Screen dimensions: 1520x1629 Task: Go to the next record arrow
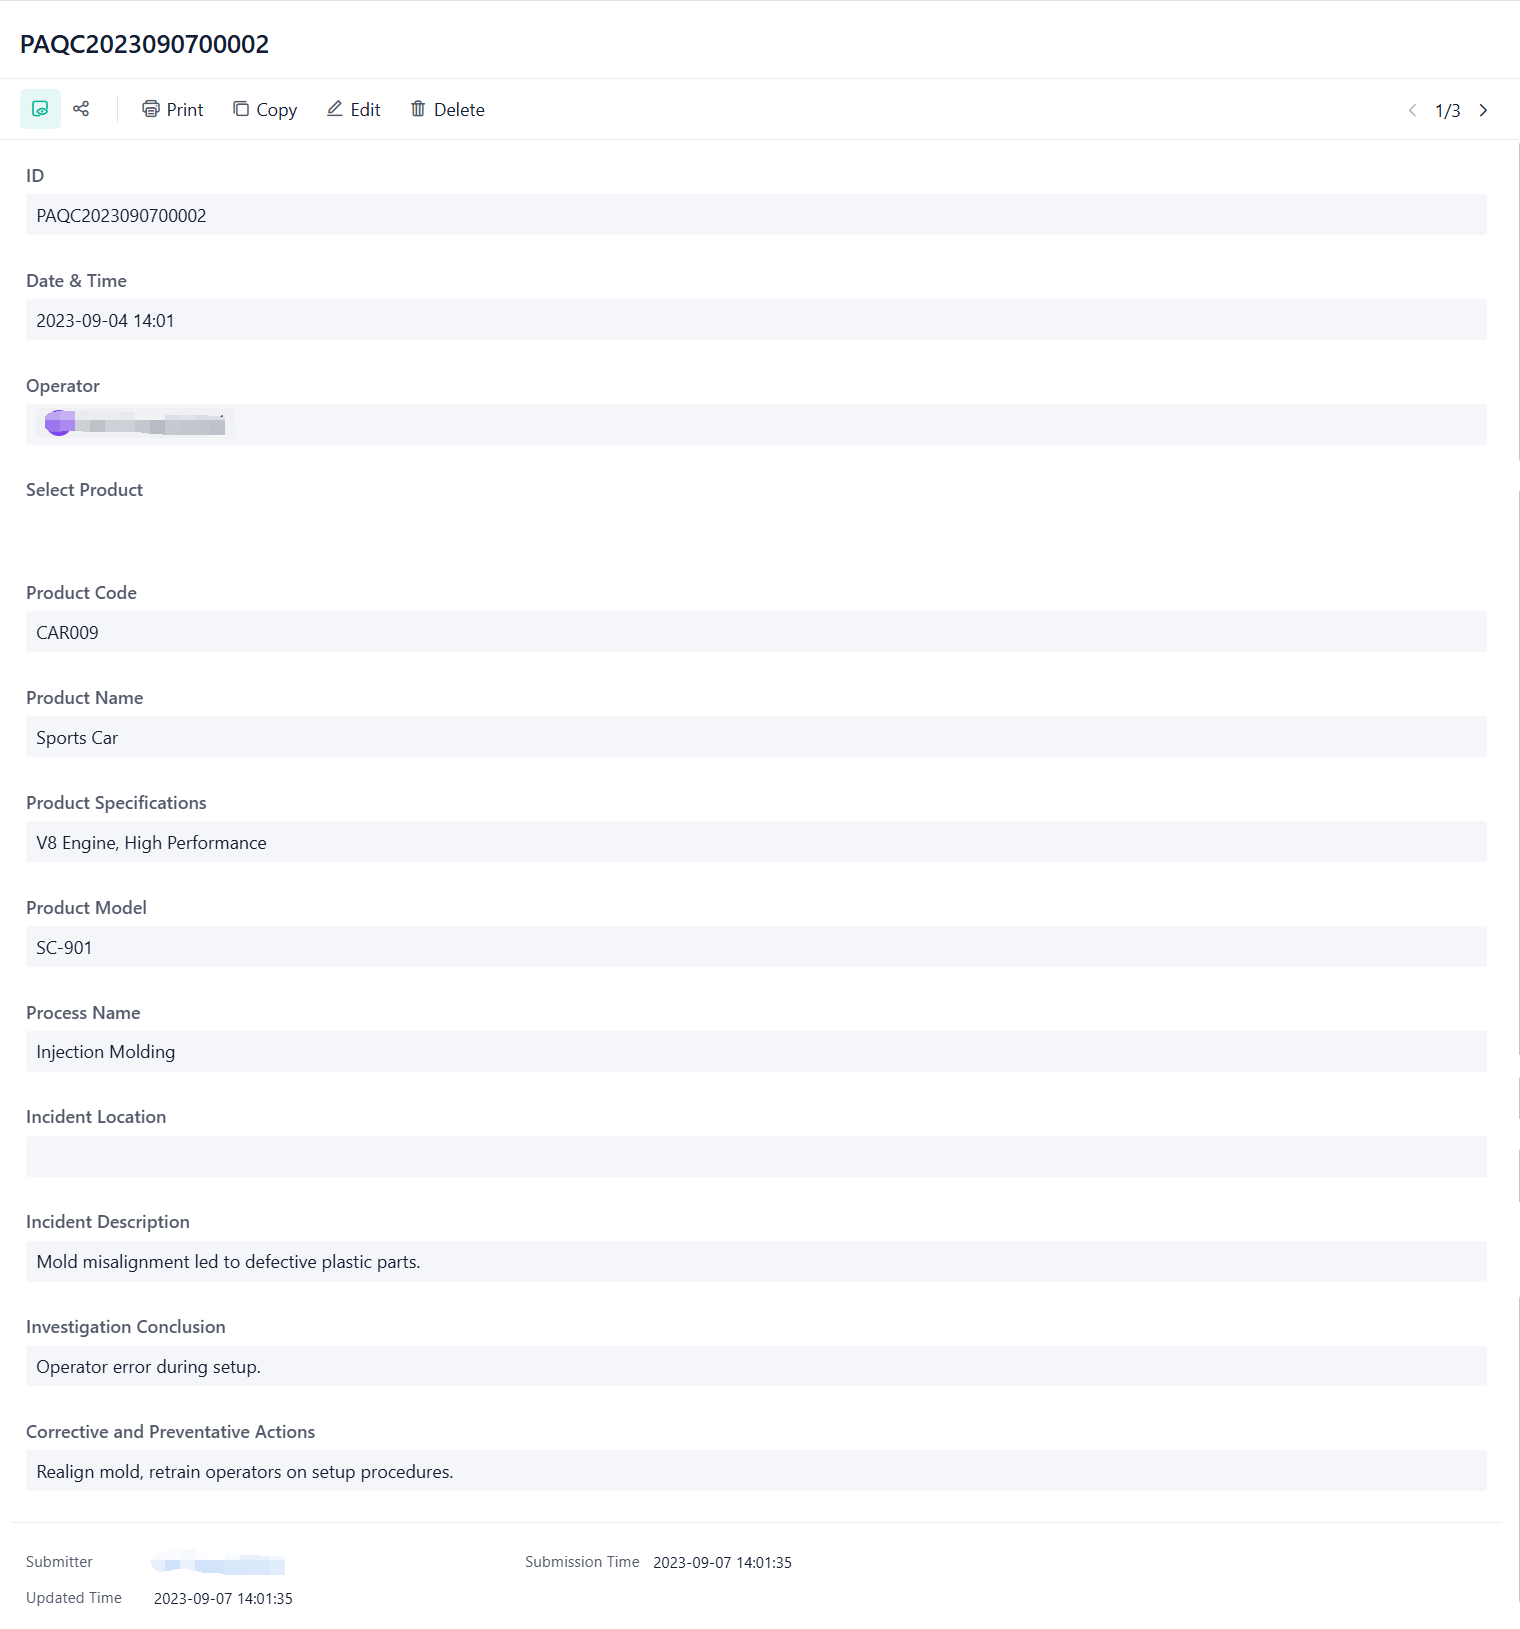(x=1483, y=110)
